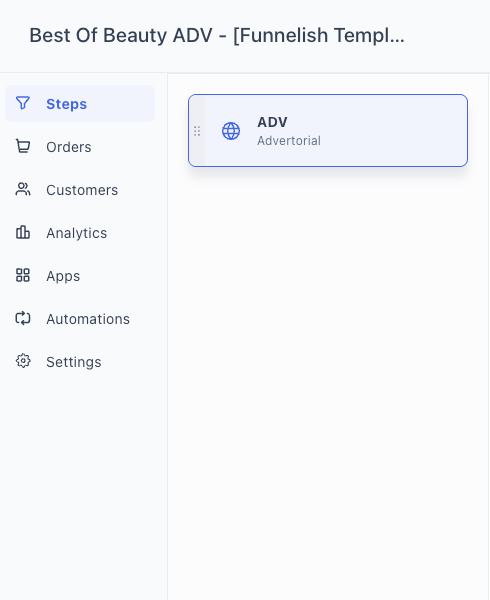Click the shopping cart Orders icon
490x600 pixels.
(x=23, y=146)
